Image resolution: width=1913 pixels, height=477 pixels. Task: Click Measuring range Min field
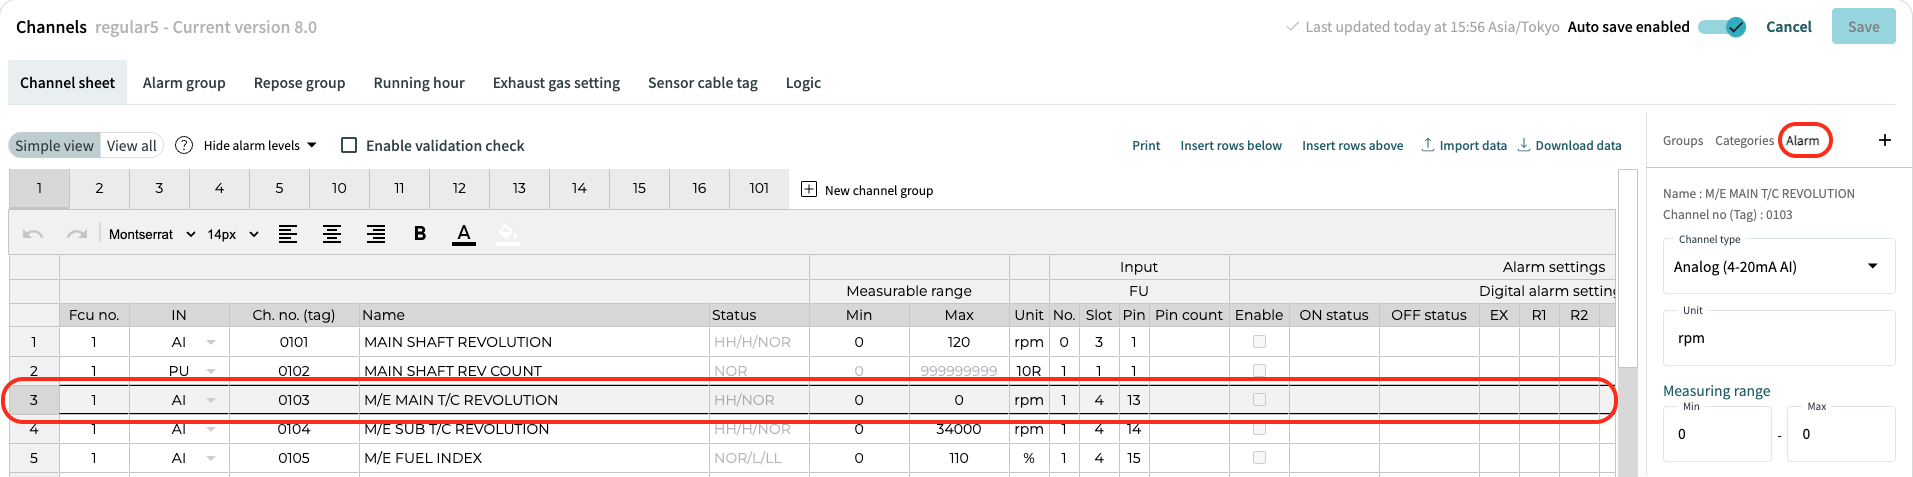point(1718,434)
